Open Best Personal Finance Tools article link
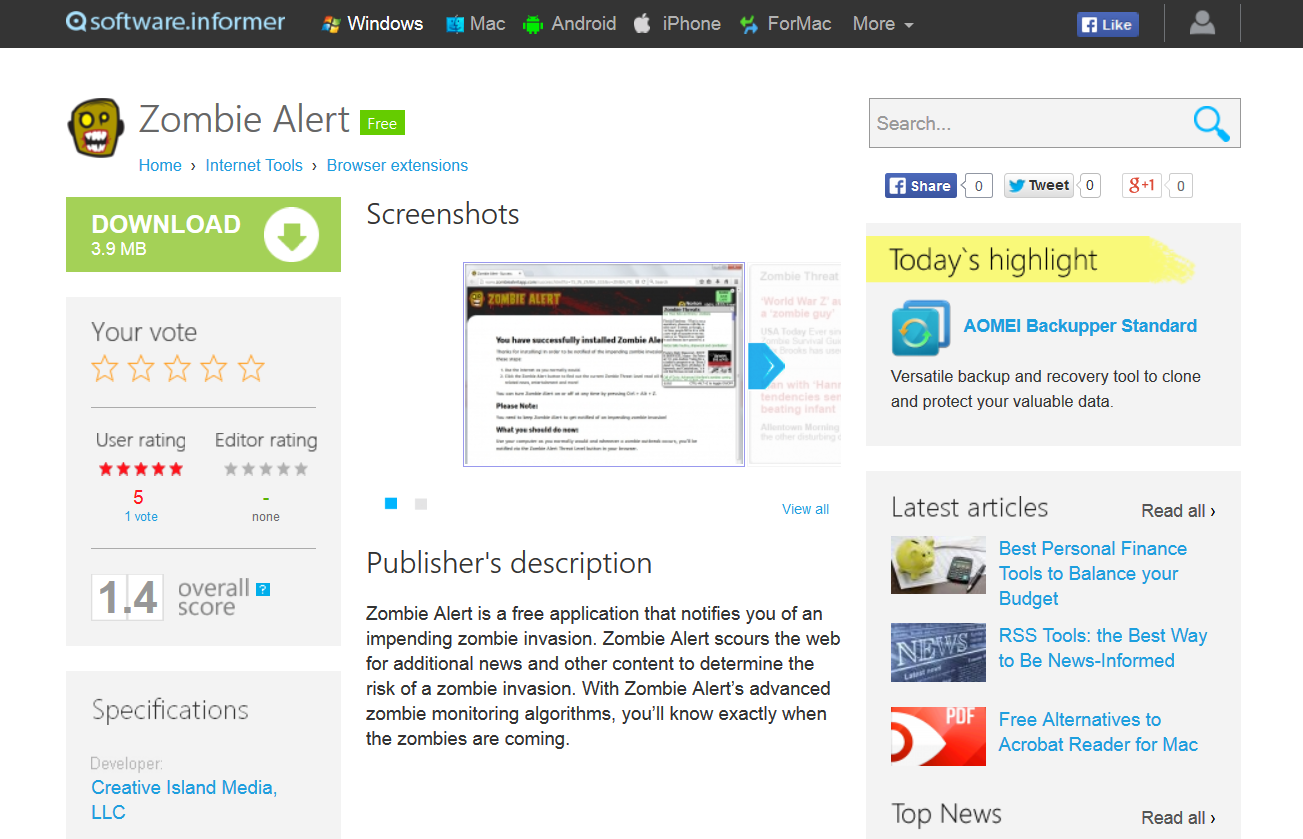The image size is (1303, 839). (x=1093, y=574)
